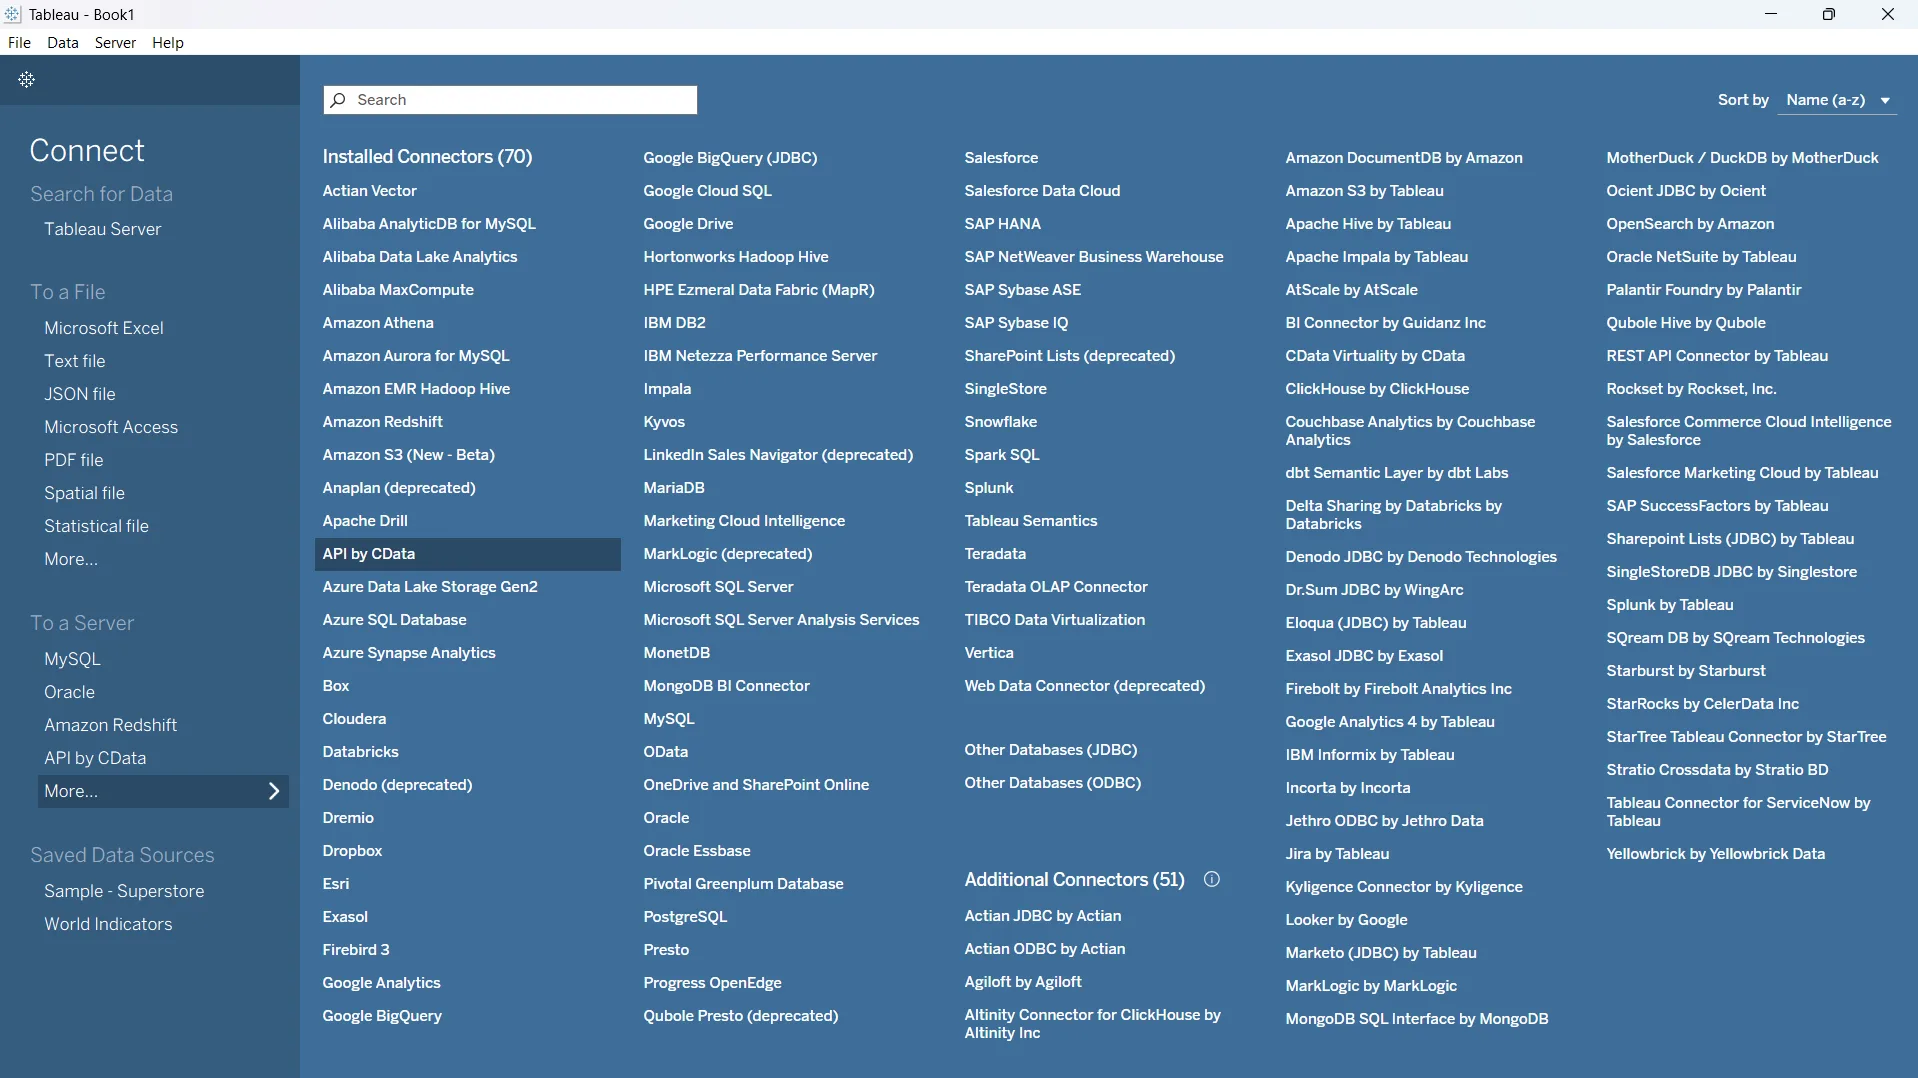Open the File menu

[19, 43]
